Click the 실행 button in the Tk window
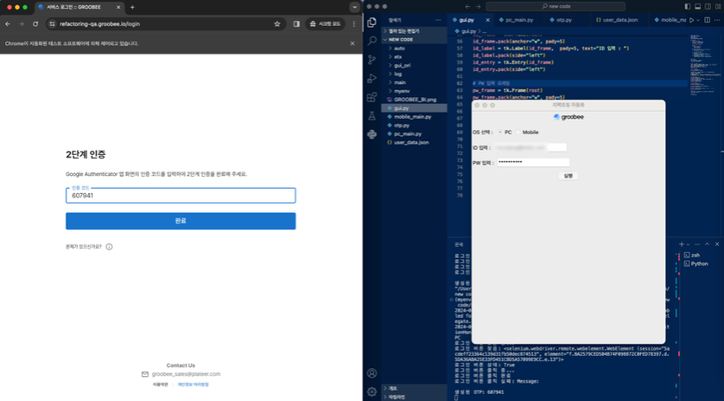Screen dimensions: 724x401 pyautogui.click(x=568, y=176)
